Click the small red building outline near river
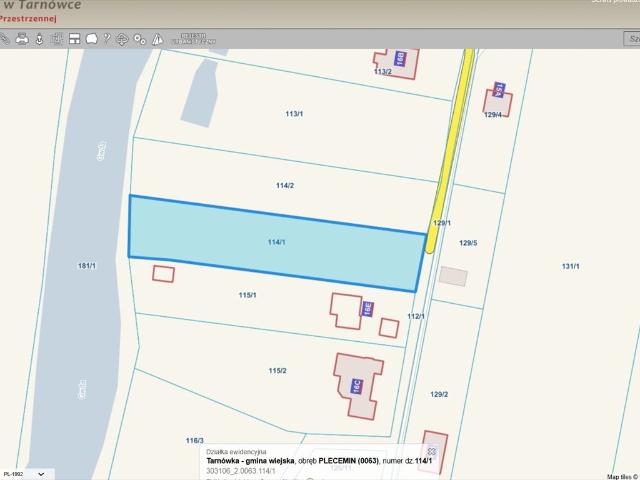 click(x=163, y=274)
